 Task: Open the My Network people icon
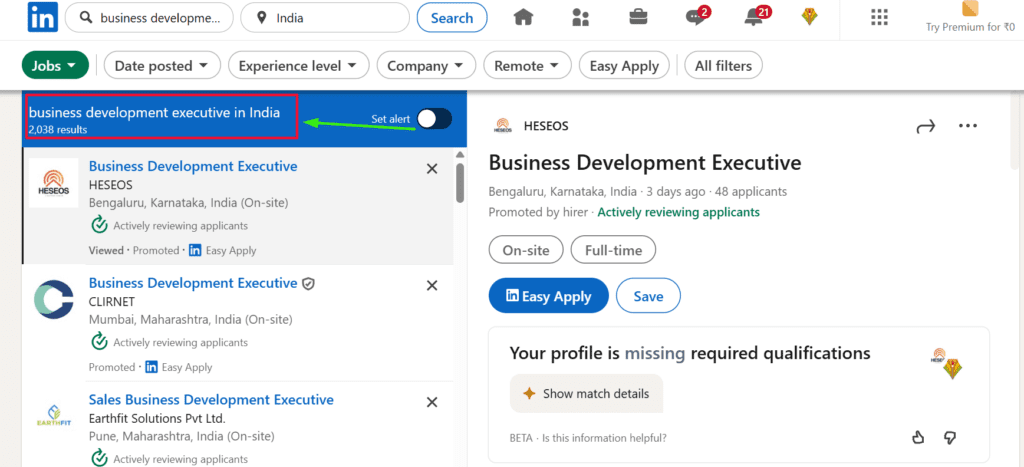[581, 18]
